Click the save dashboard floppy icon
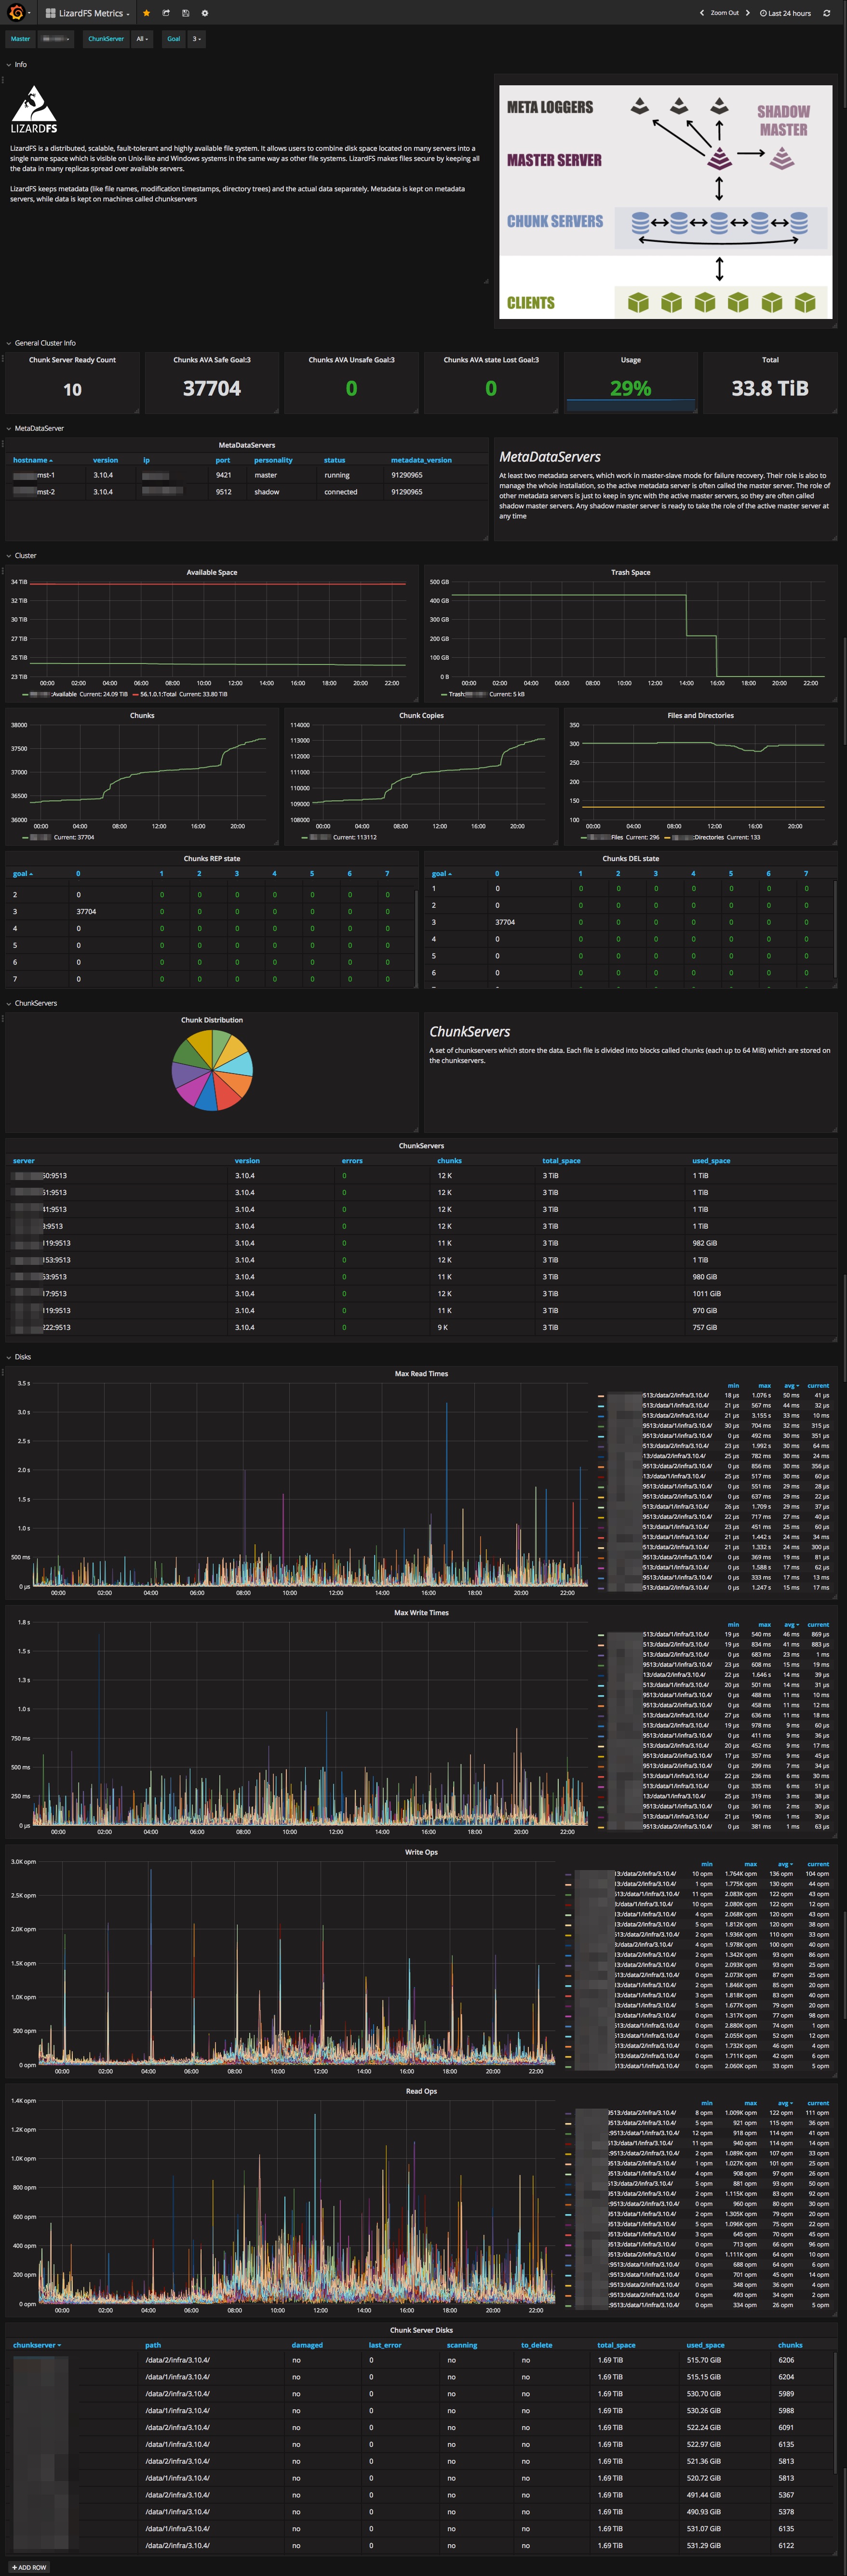847x2576 pixels. click(x=185, y=13)
